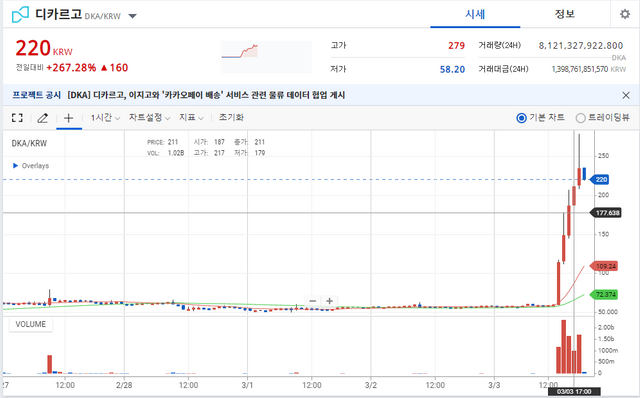Screen dimensions: 640x398
Task: Select the 트레이딩뷰 radio option
Action: point(580,118)
